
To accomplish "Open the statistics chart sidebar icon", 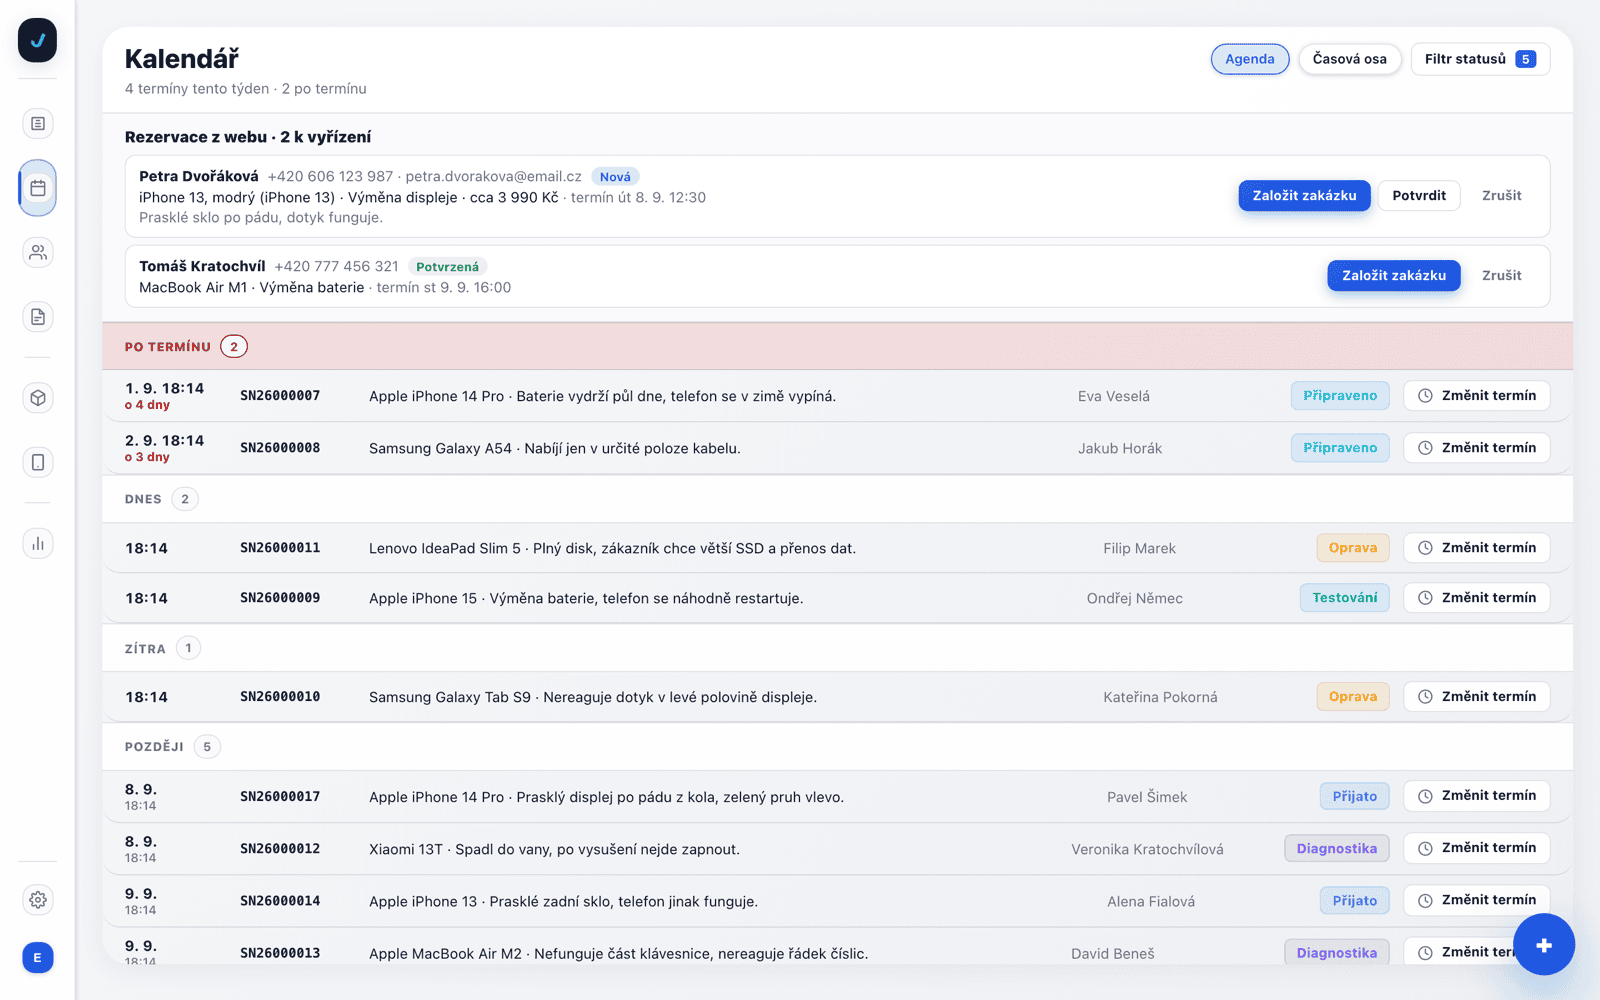I will tap(38, 543).
